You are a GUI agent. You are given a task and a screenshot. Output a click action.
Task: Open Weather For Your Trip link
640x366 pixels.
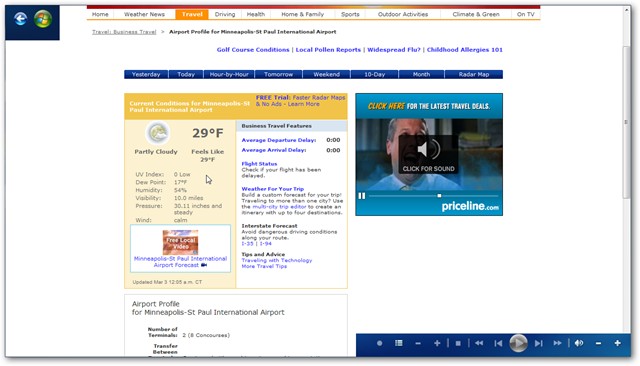point(273,189)
